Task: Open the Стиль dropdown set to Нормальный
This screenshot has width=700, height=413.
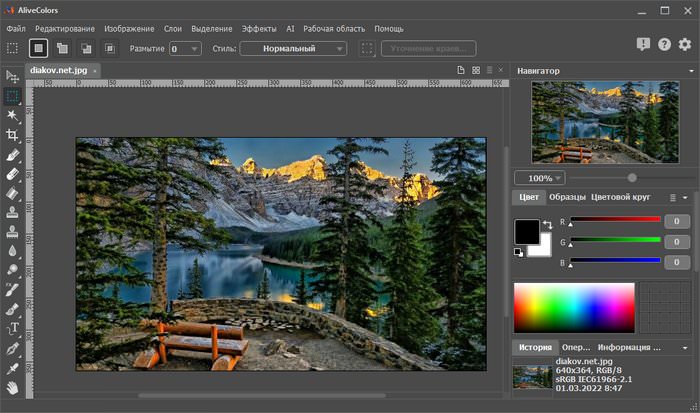Action: [293, 48]
